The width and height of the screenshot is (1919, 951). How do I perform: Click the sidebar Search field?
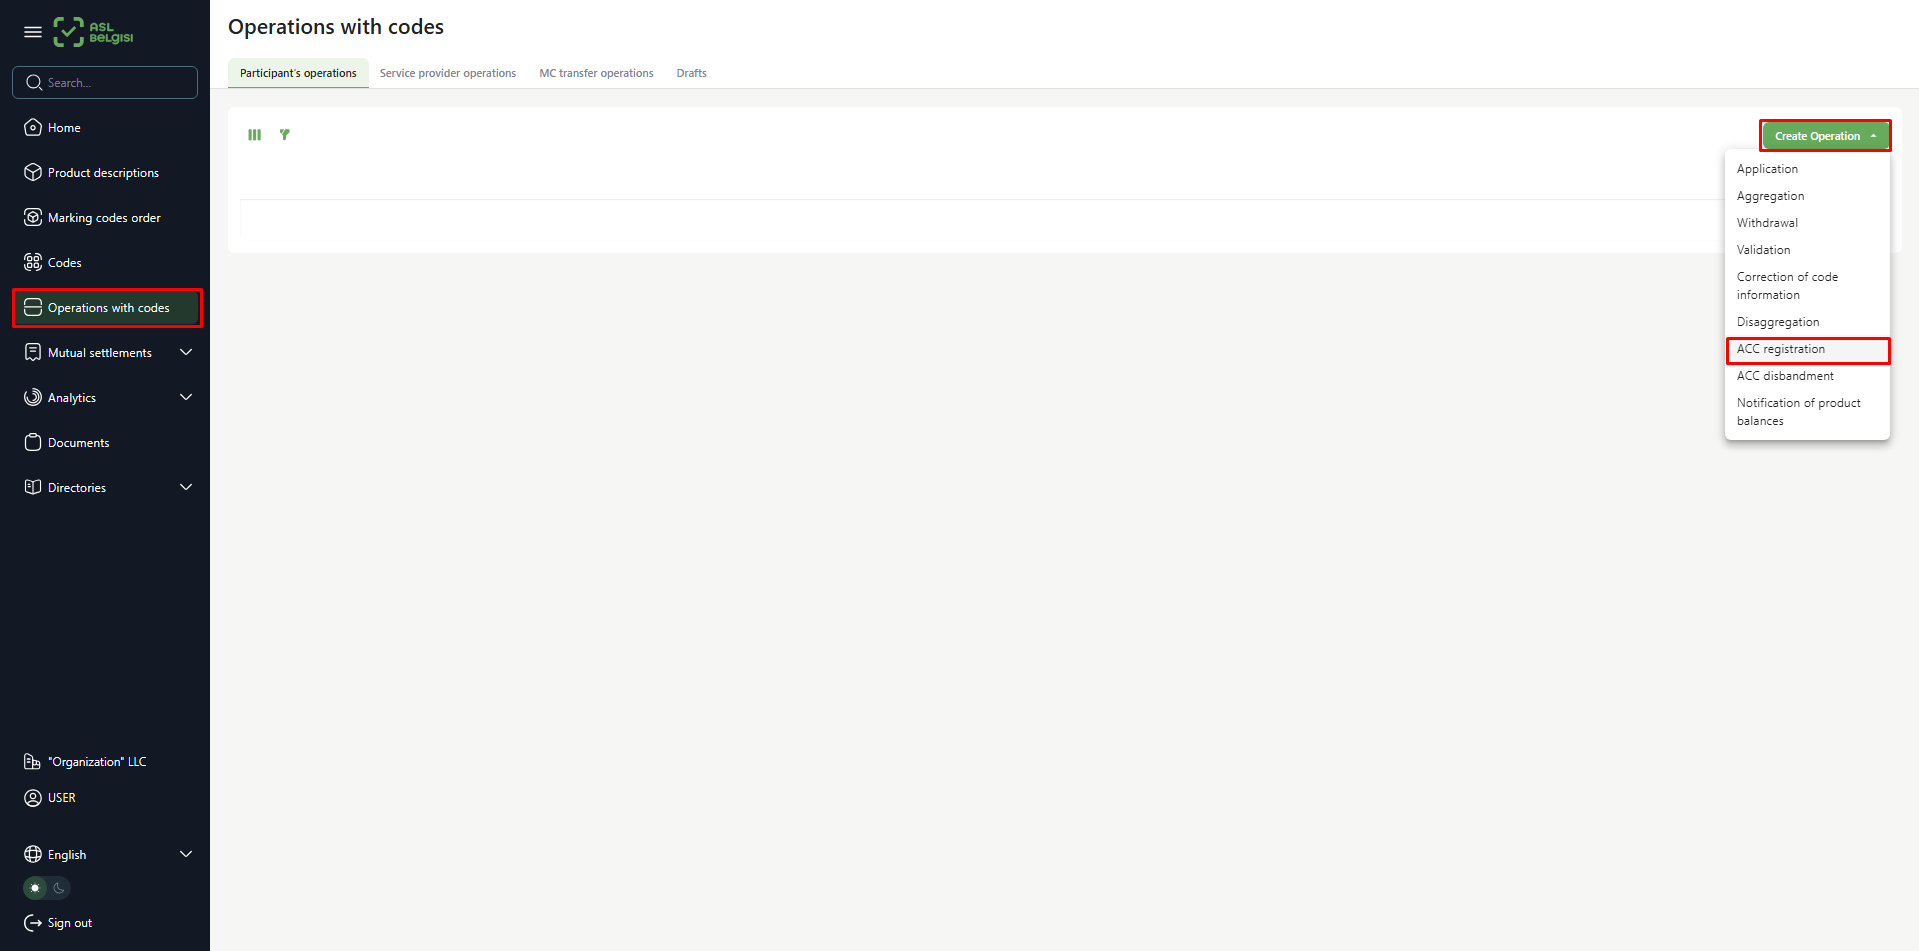[110, 83]
